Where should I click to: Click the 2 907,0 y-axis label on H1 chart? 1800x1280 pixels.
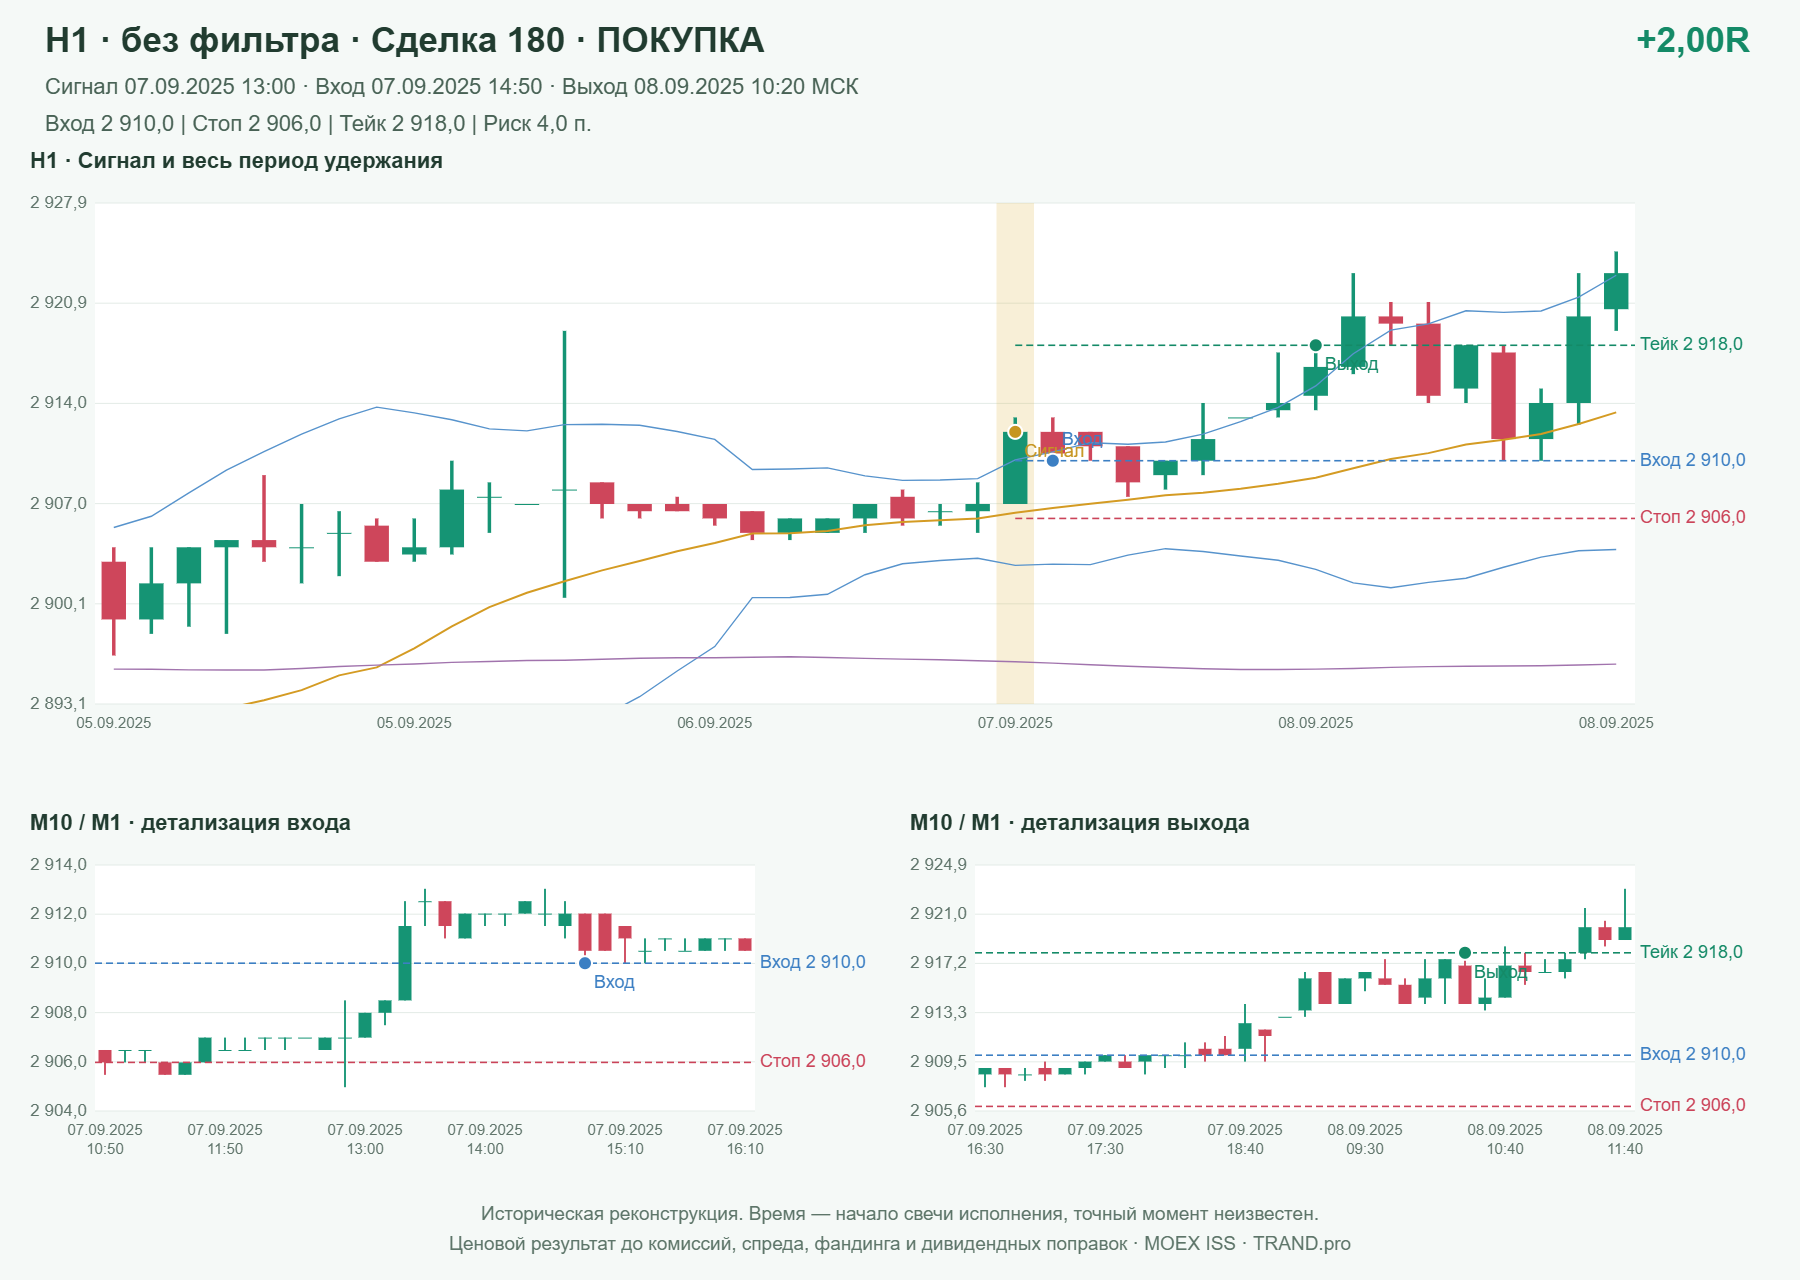click(58, 504)
